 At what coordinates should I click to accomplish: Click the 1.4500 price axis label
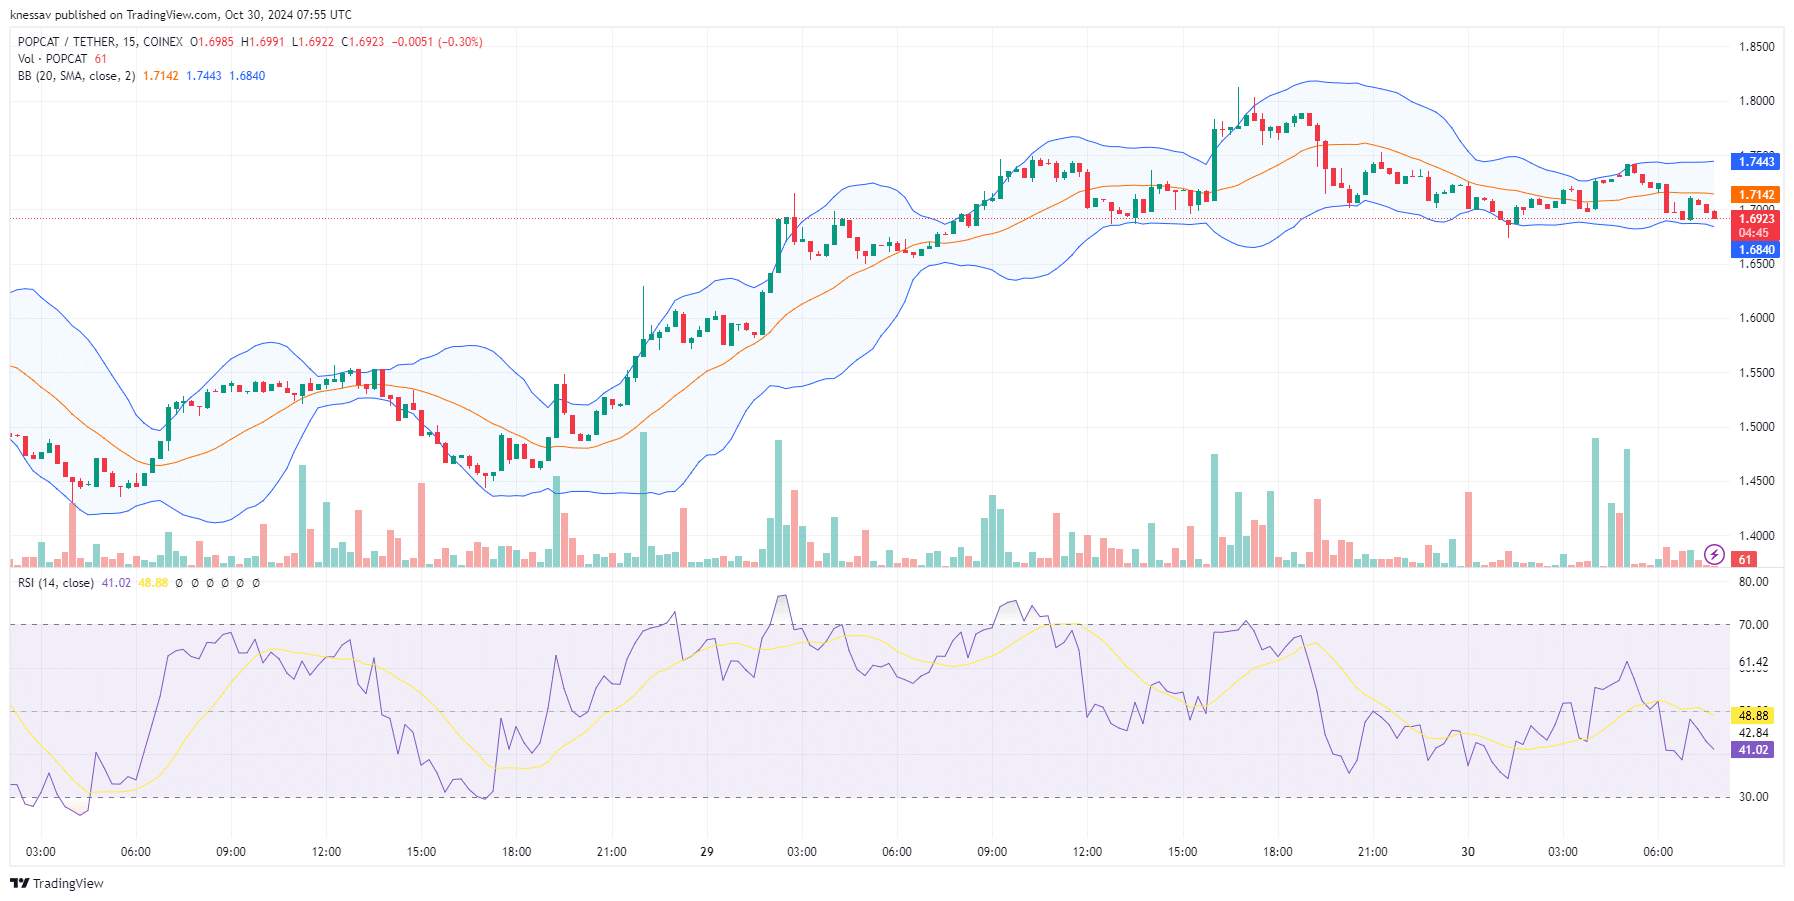tap(1757, 481)
